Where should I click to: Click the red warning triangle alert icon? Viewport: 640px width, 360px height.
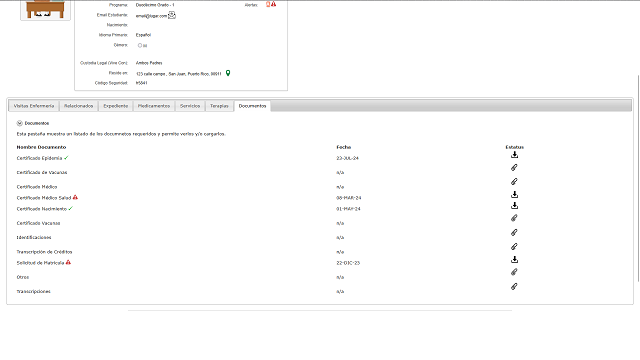(273, 4)
